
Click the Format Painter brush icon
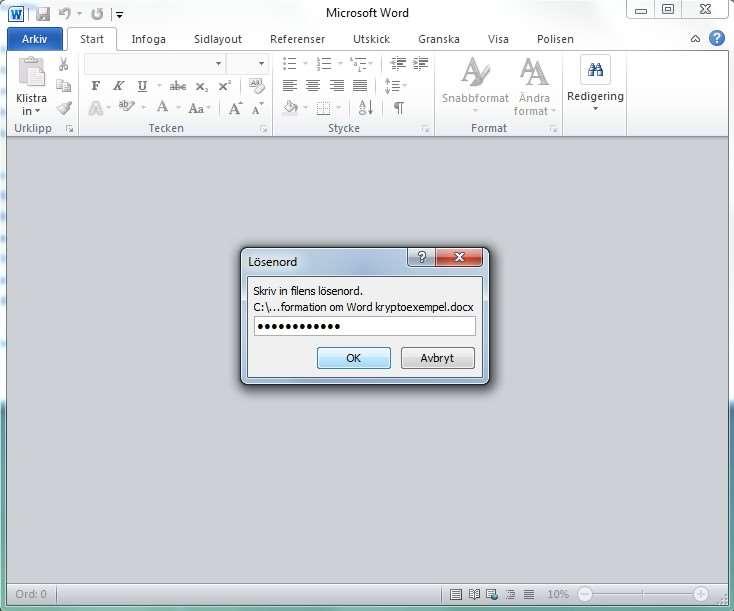point(64,108)
